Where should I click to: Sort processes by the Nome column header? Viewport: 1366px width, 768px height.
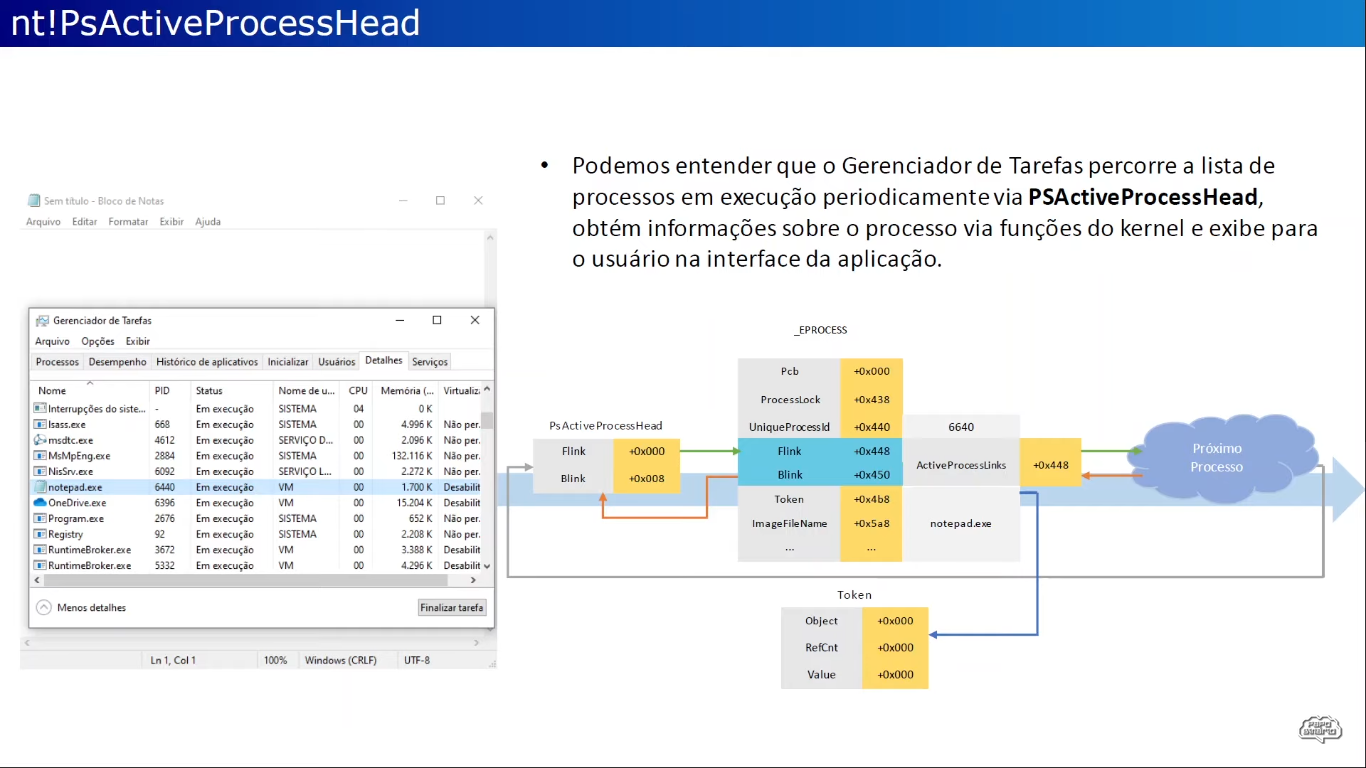(x=52, y=391)
